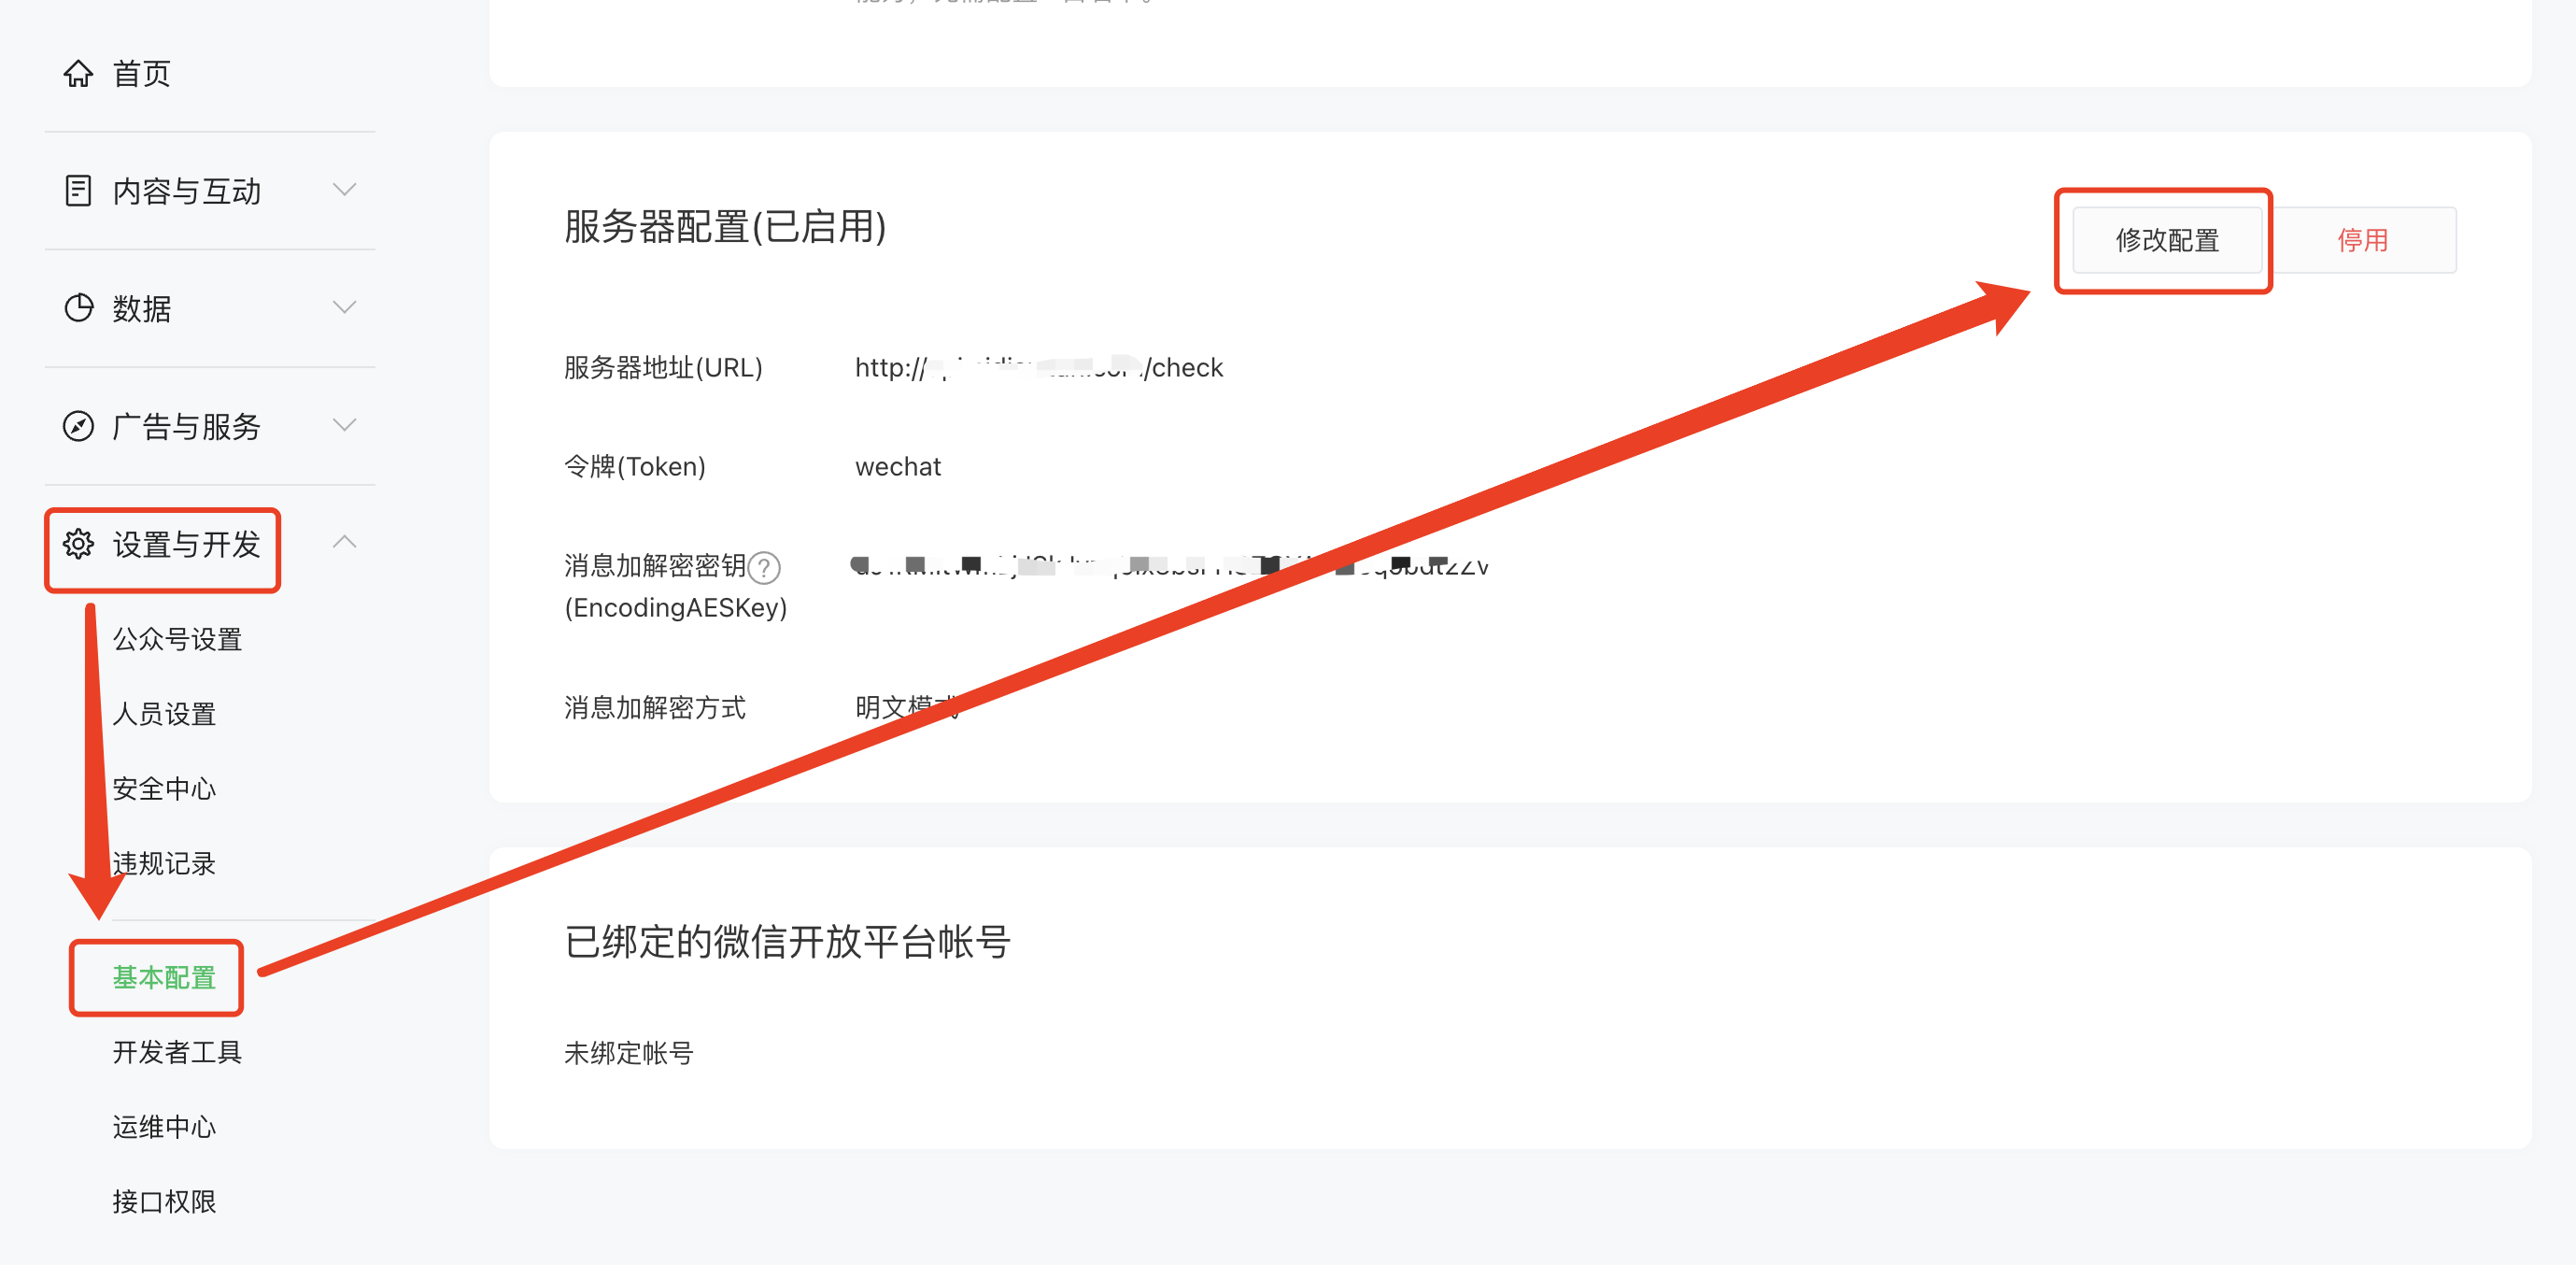Collapse the 设置与开发 section chevron
Screen dimensions: 2576x1265
tap(345, 542)
